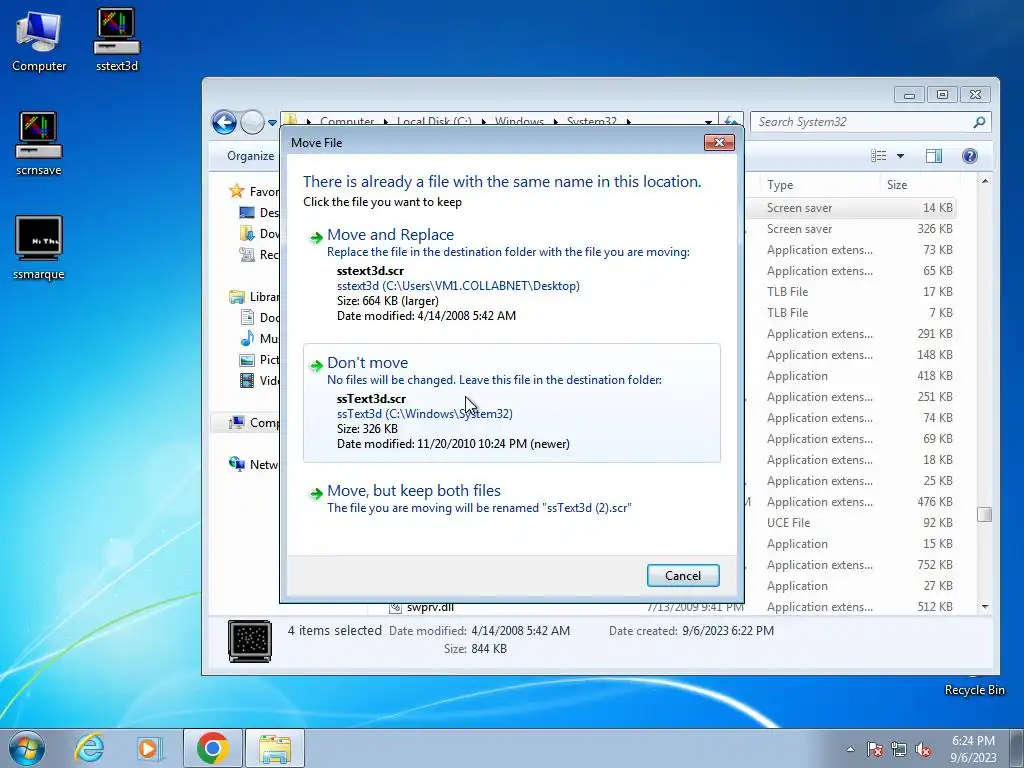Click the muted volume tray icon
1024x768 pixels.
(x=923, y=749)
